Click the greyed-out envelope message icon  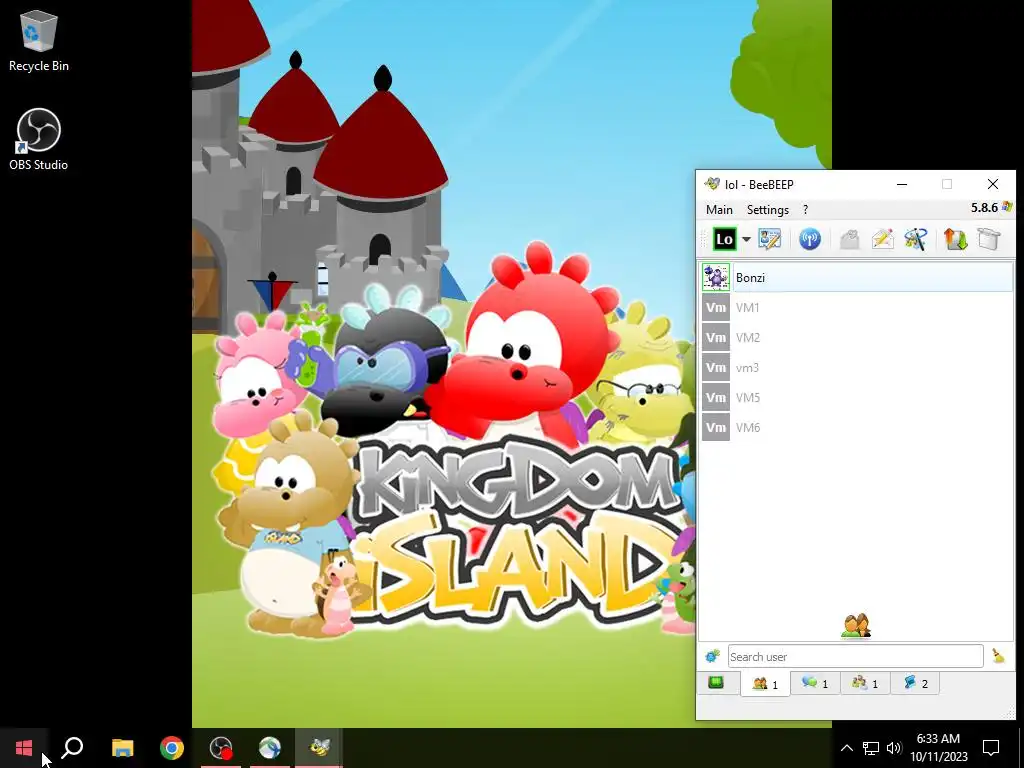[849, 239]
